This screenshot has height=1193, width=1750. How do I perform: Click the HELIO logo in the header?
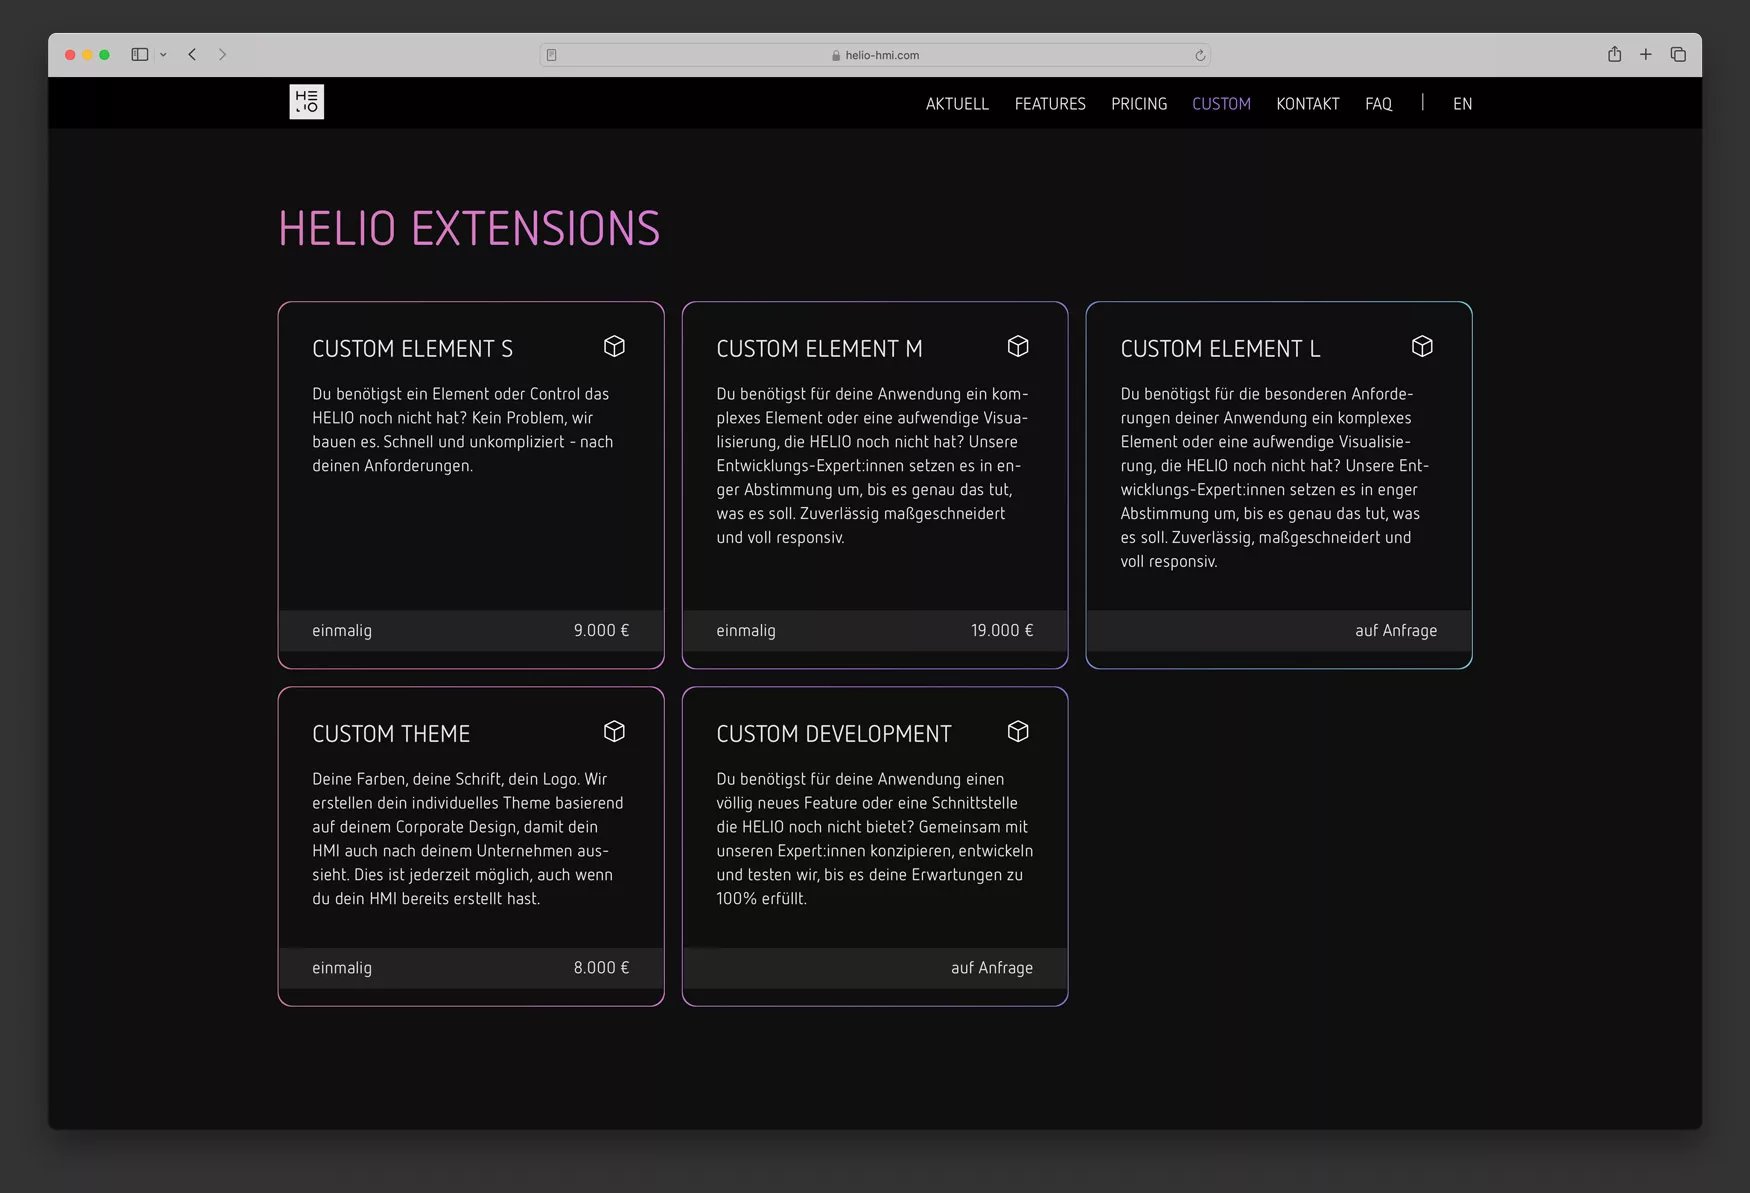point(306,102)
